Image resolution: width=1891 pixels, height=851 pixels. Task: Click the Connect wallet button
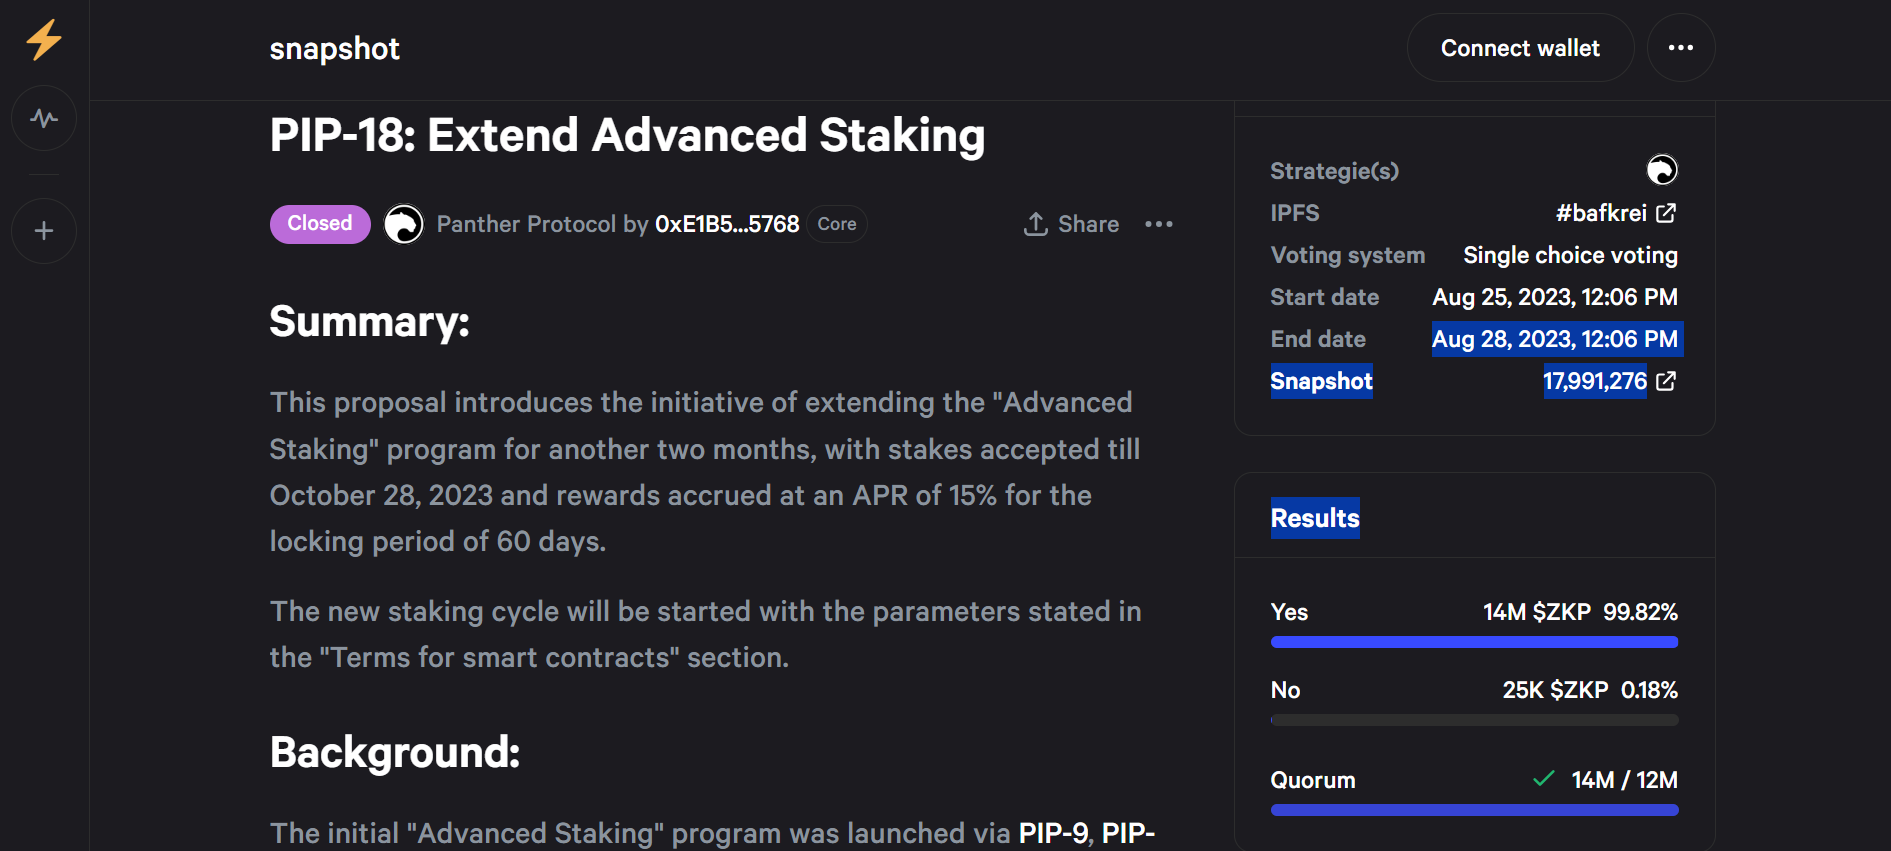1520,48
